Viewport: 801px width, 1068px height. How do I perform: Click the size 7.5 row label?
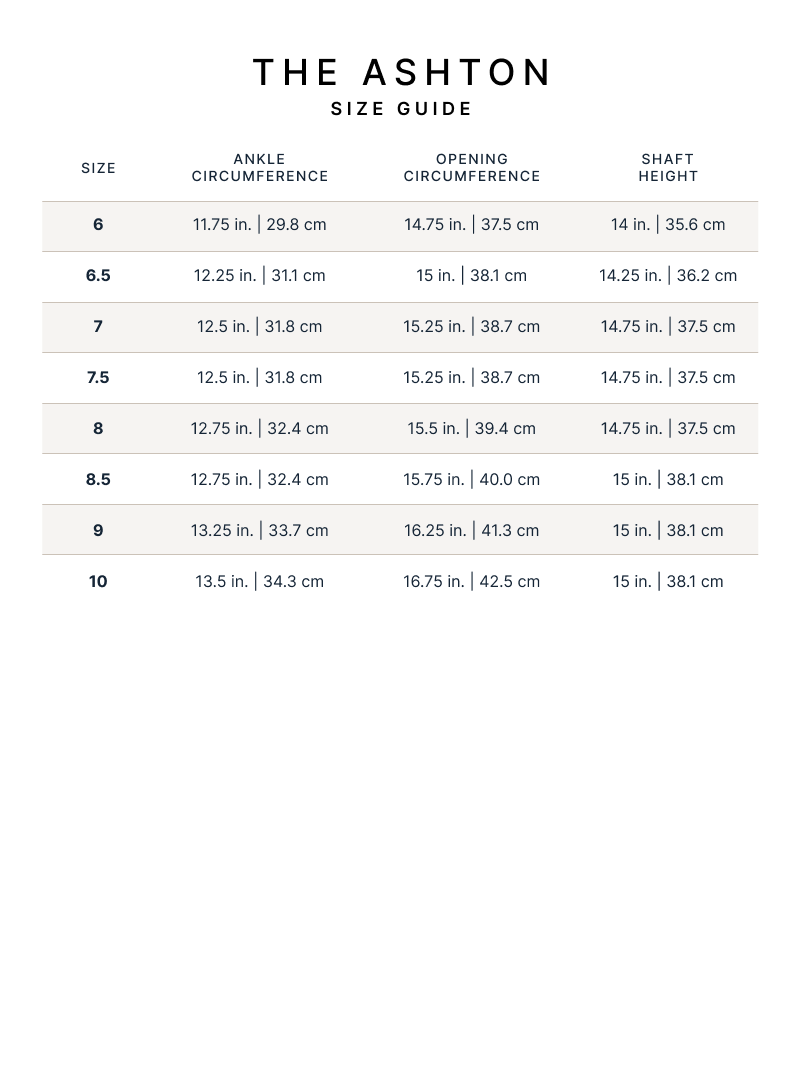(x=98, y=378)
